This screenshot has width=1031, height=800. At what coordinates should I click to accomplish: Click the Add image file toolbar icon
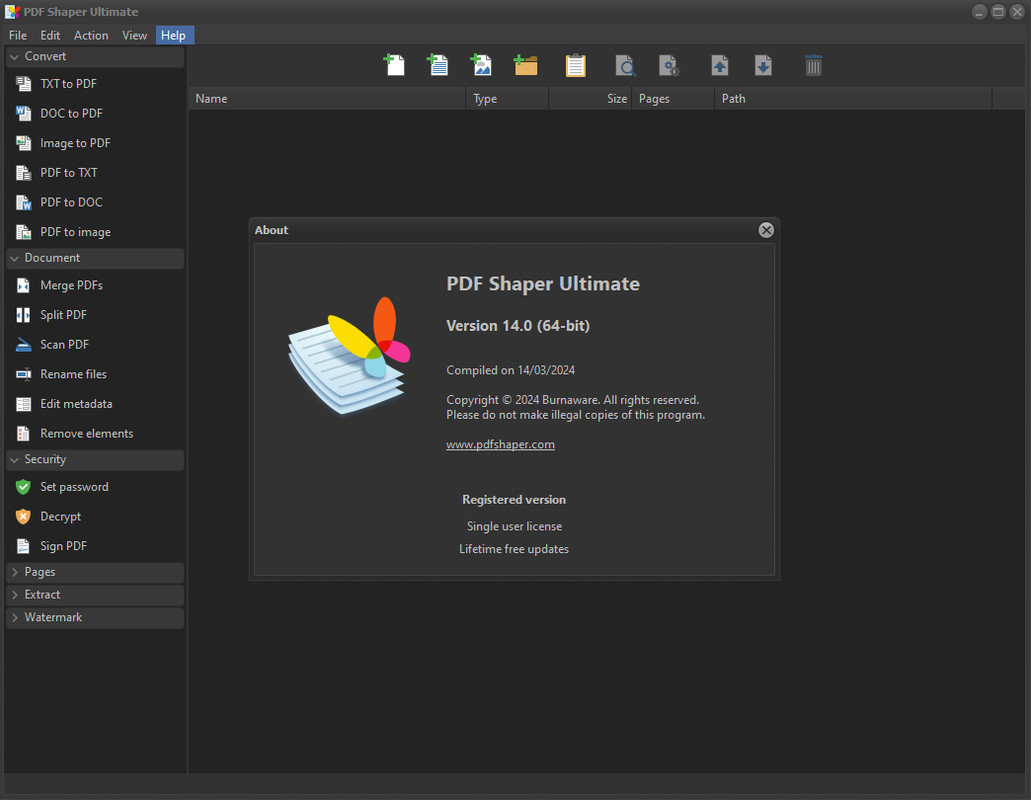point(481,65)
